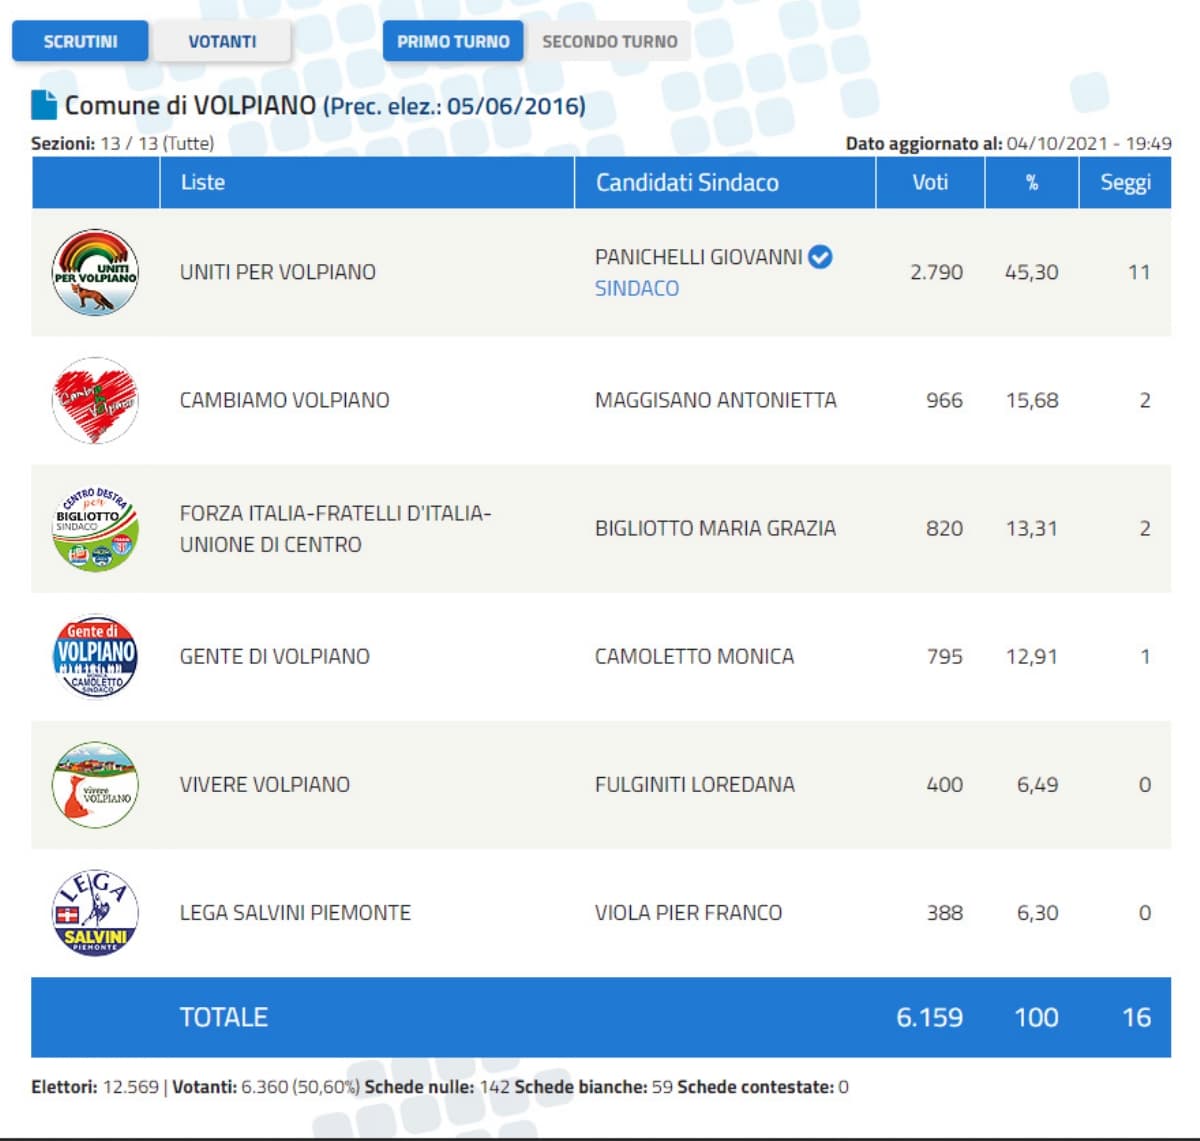Switch to the Scrutini tab
This screenshot has width=1200, height=1141.
click(80, 41)
